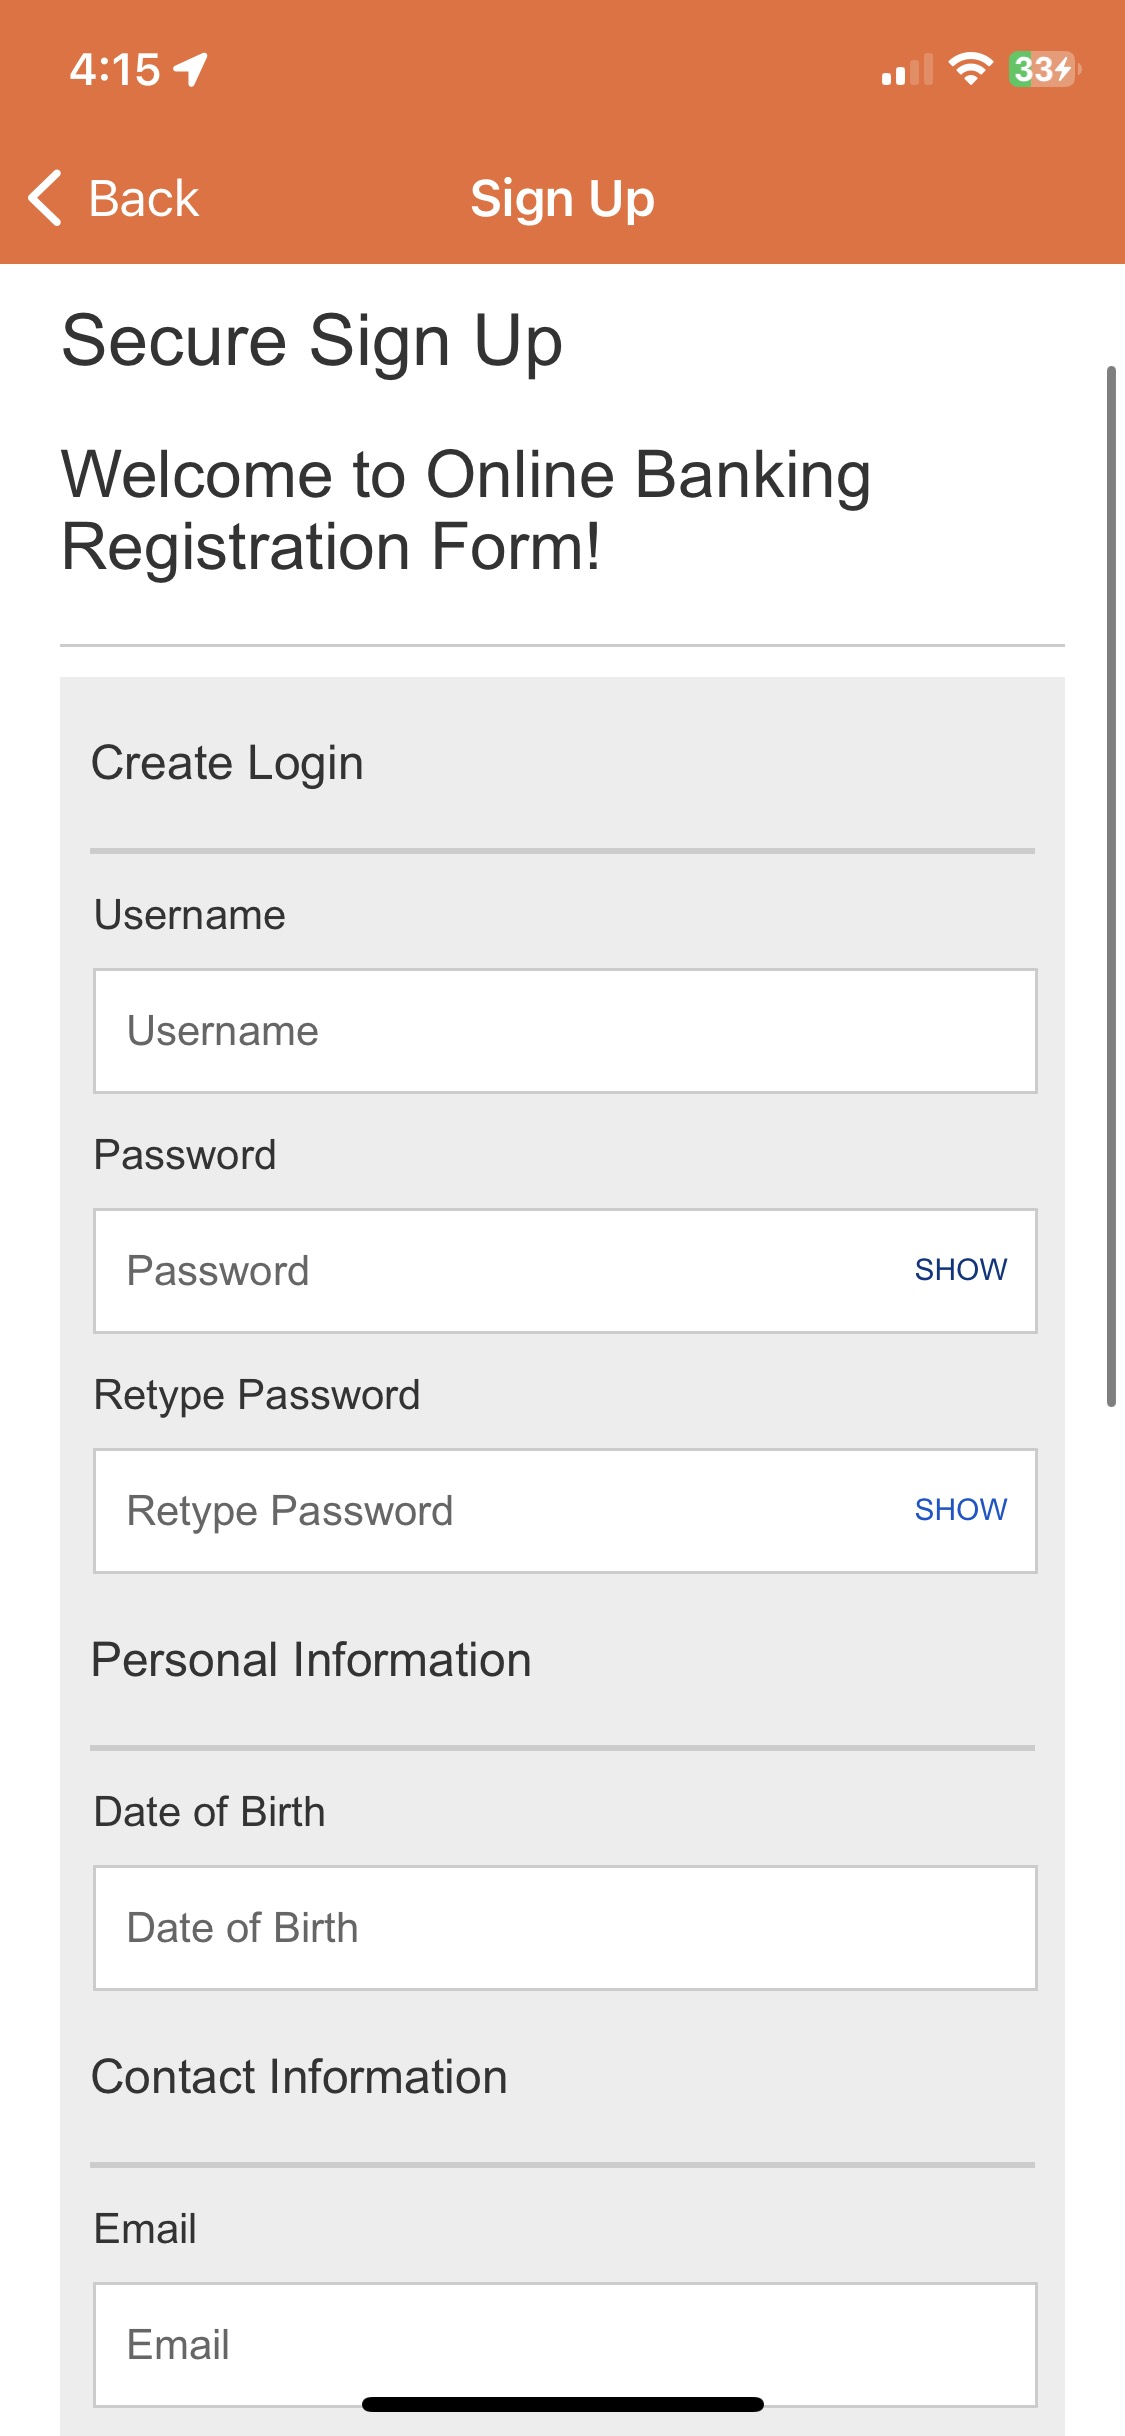Tap the Wi-Fi status icon
Viewport: 1125px width, 2436px height.
969,69
